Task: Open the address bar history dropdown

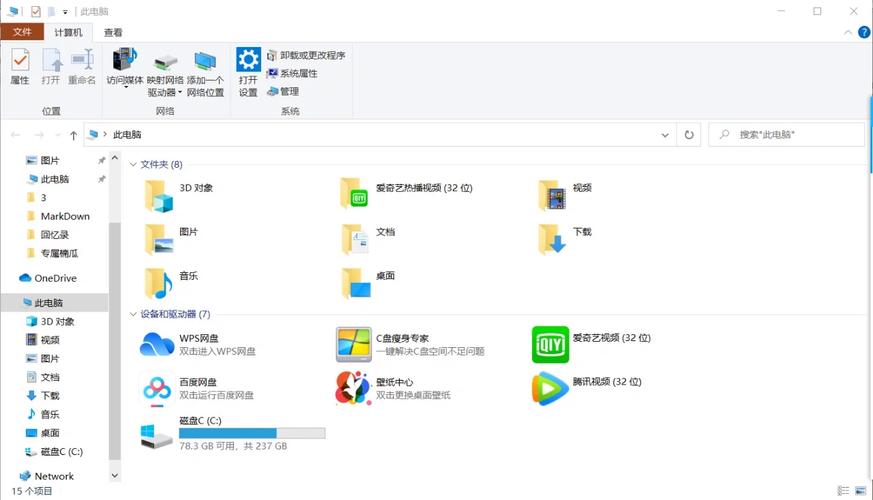Action: [665, 135]
